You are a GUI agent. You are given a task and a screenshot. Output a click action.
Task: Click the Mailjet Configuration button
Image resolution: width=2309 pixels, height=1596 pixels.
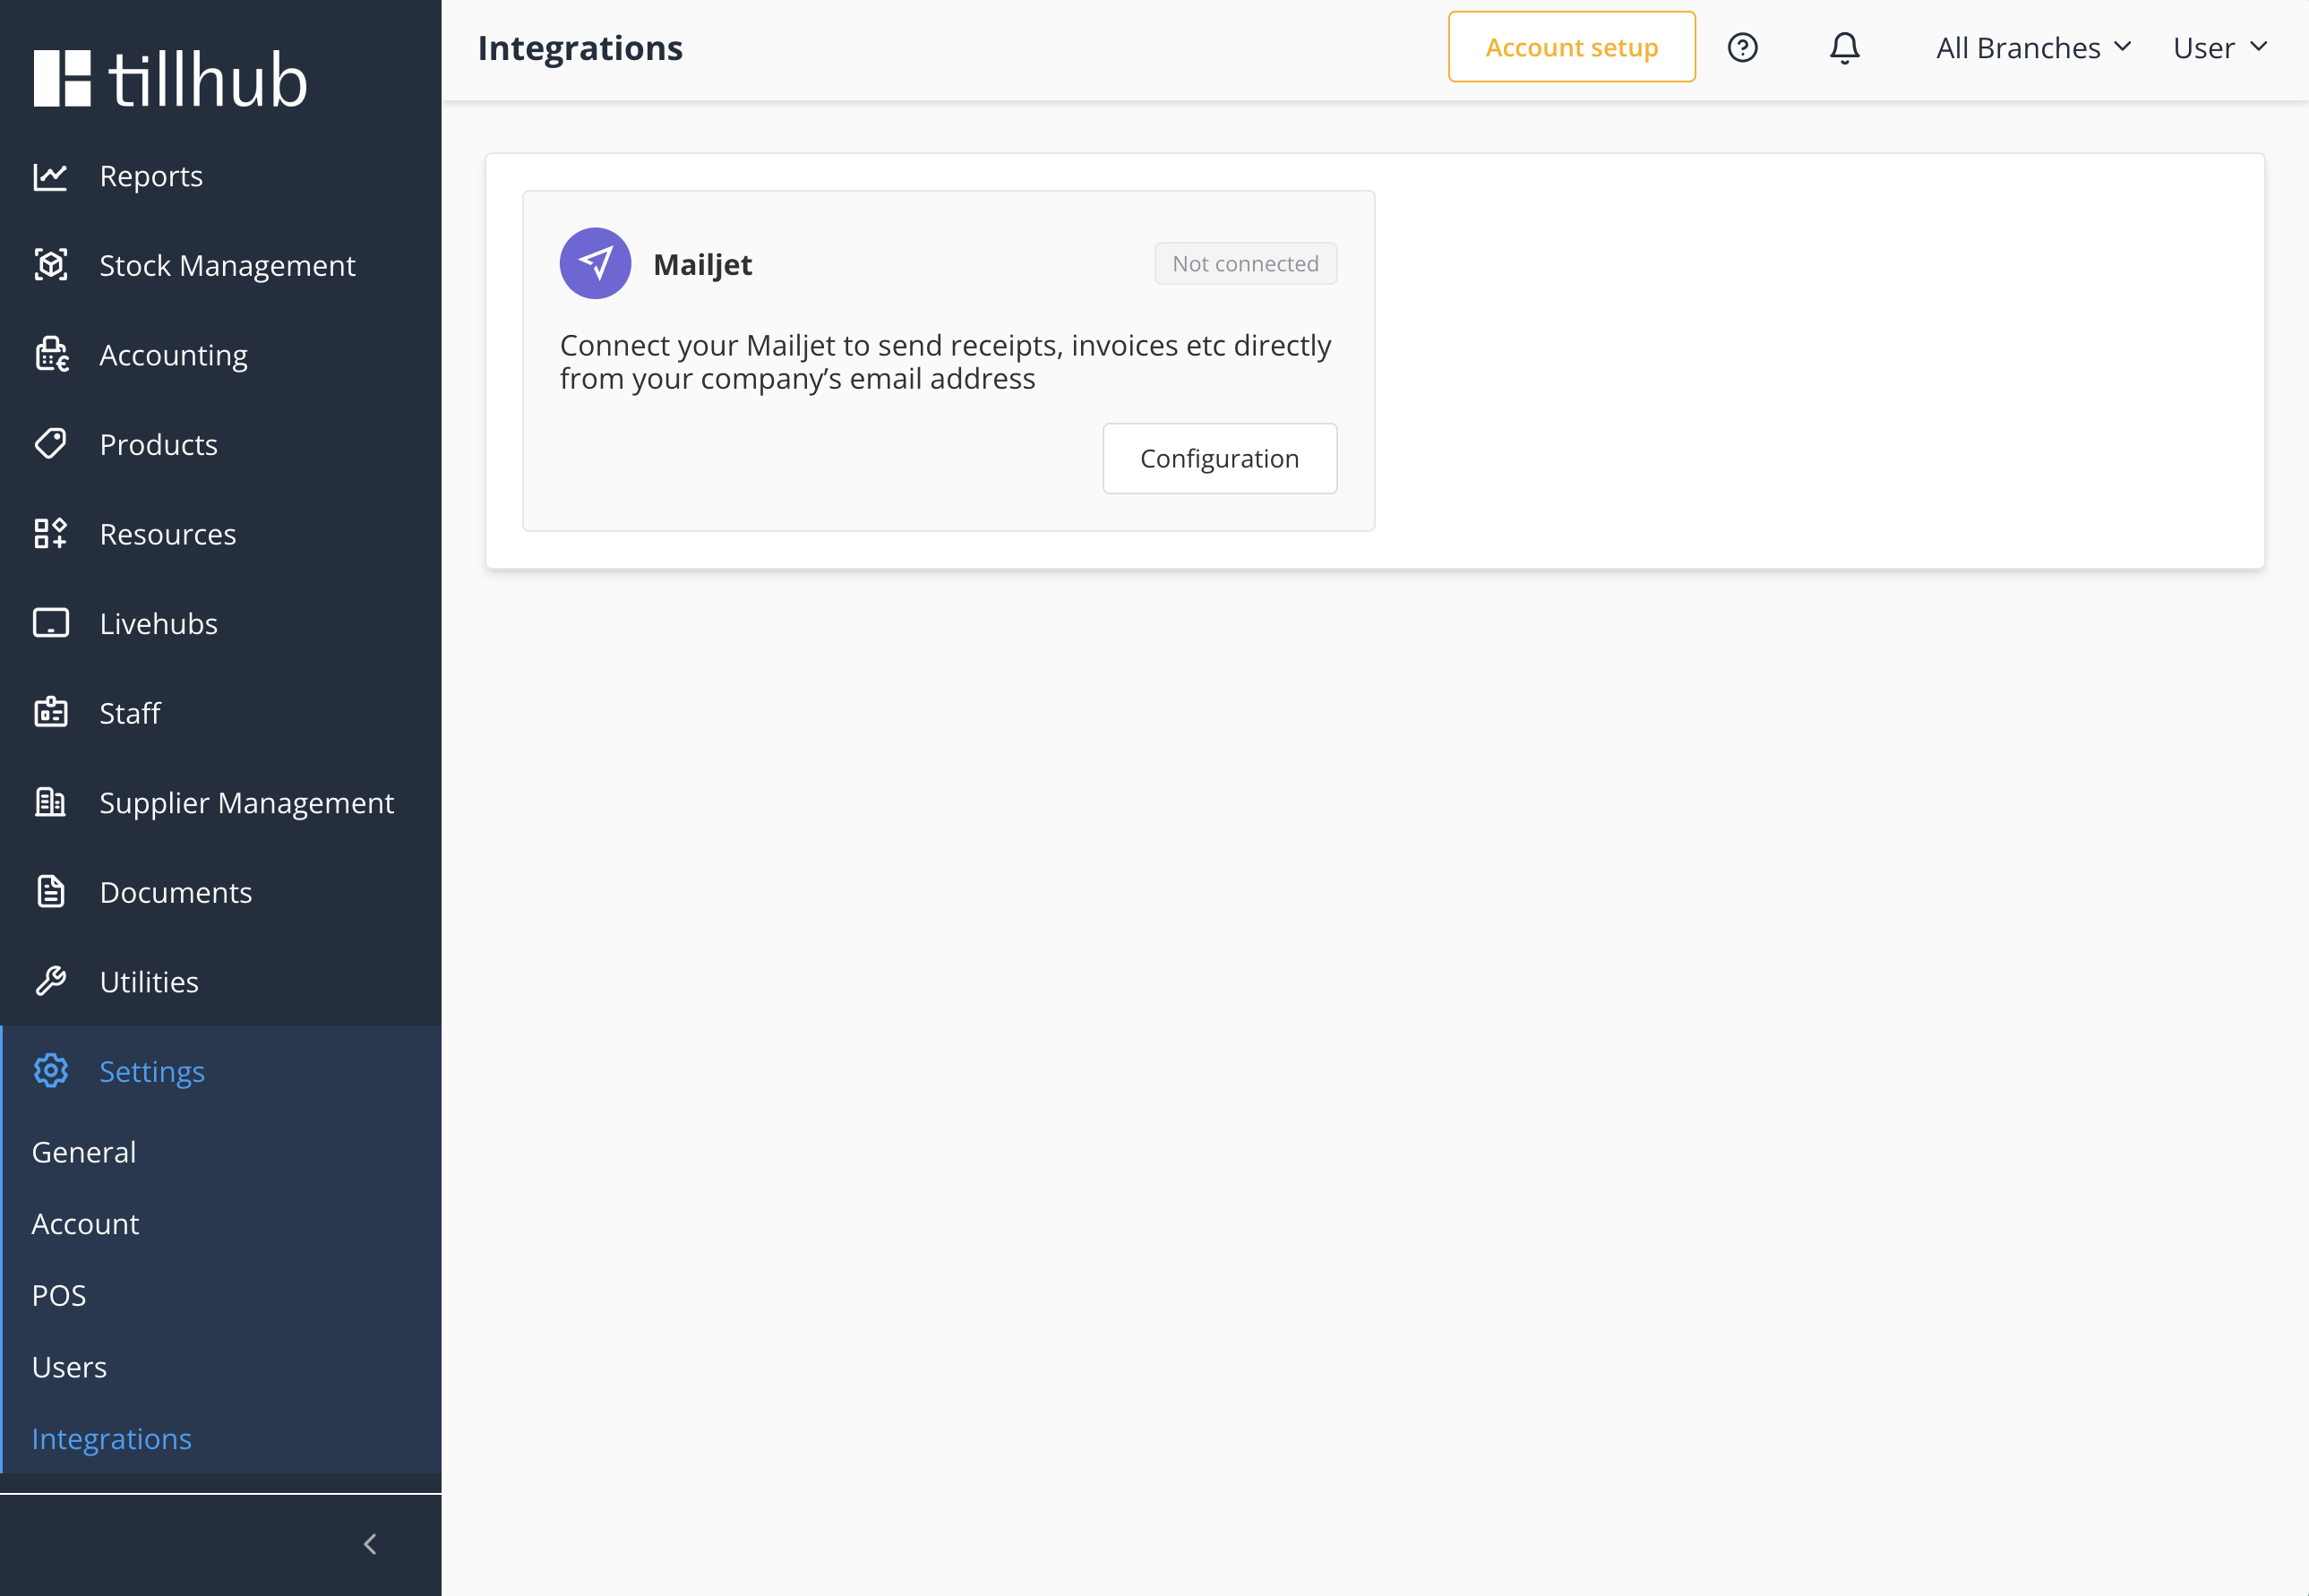click(1219, 458)
